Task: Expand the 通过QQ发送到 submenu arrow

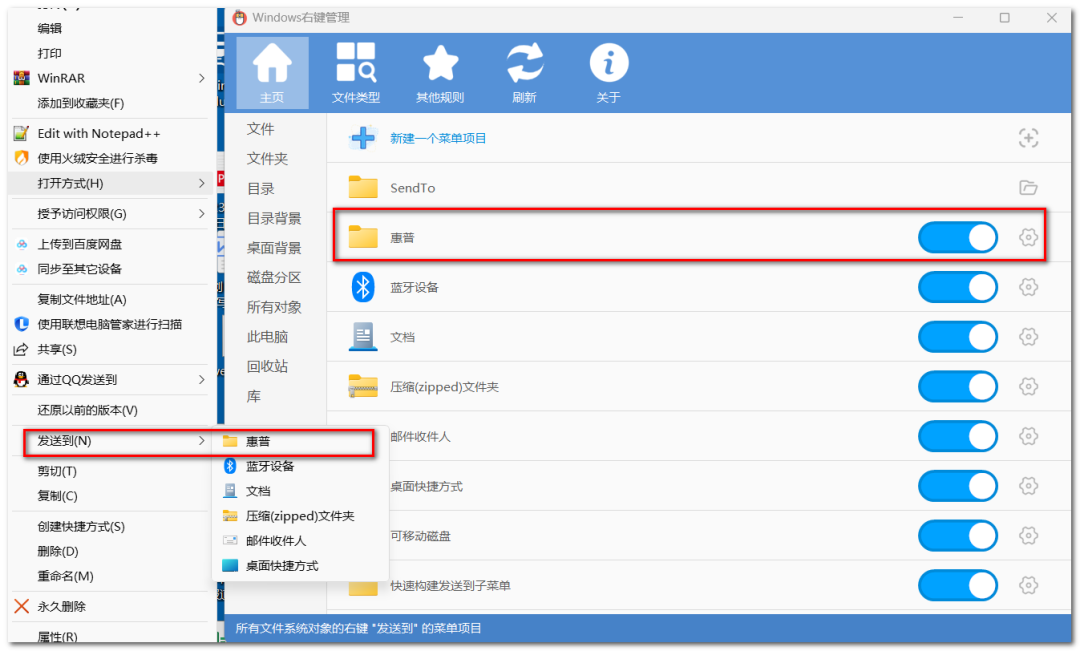Action: click(x=202, y=380)
